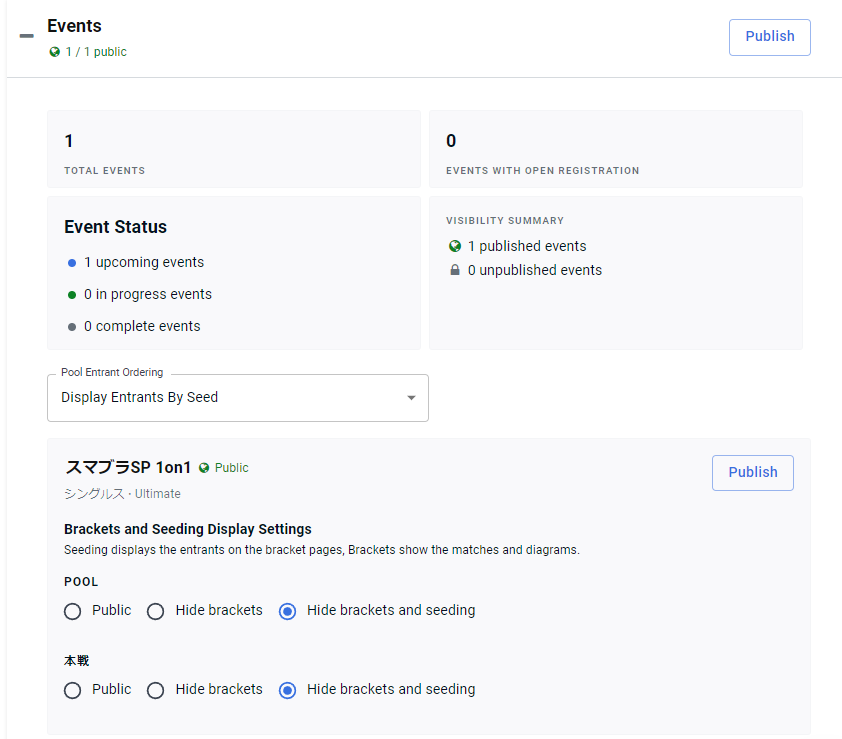Publish the スマブラSP 1on1 event
Viewport: 842px width, 739px height.
tap(752, 473)
